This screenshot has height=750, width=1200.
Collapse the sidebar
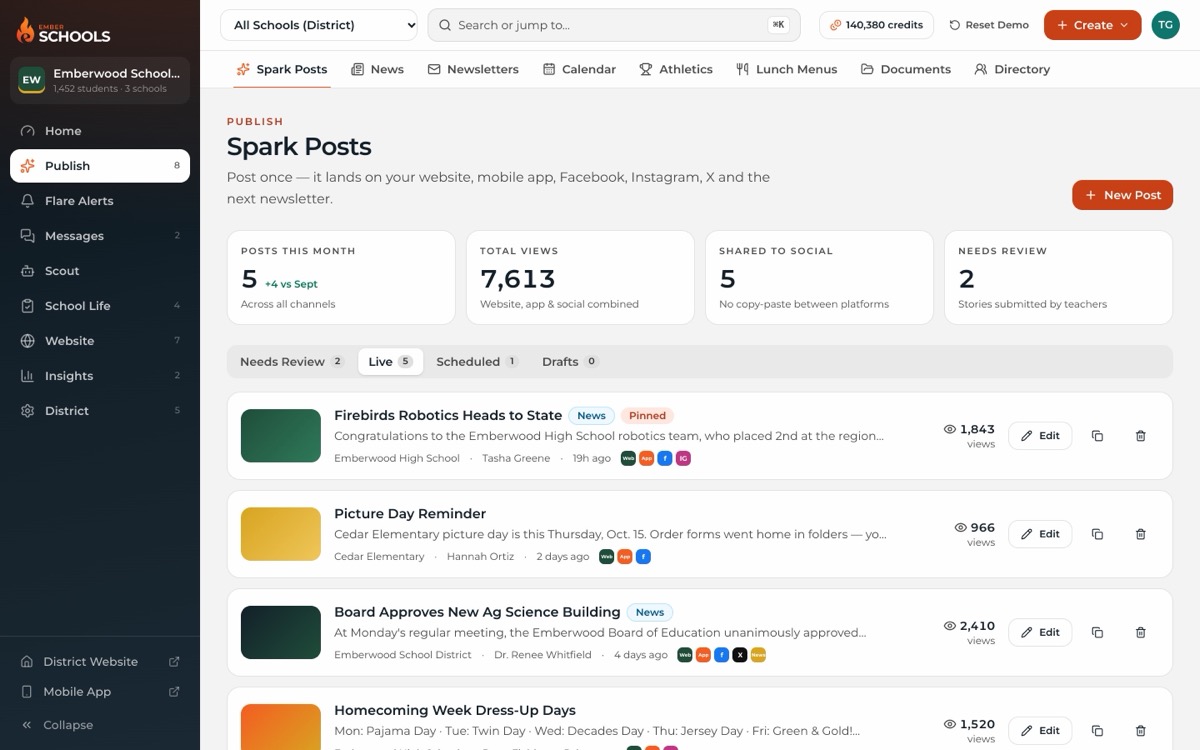tap(100, 725)
